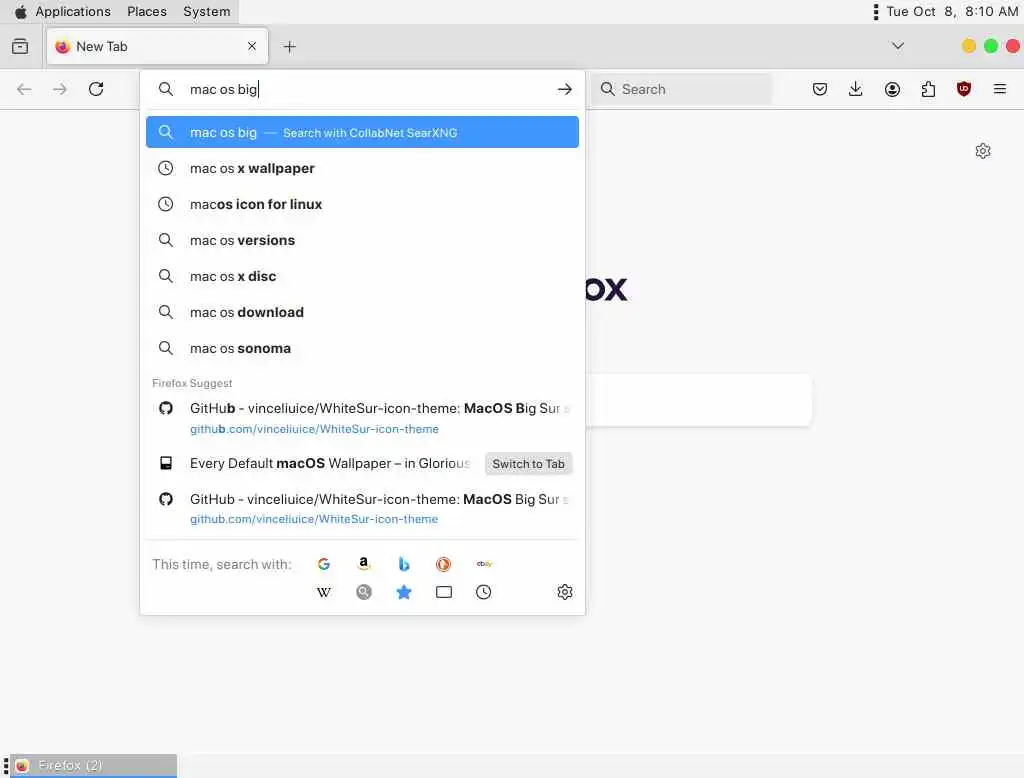The image size is (1024, 778).
Task: Click Firefox (2) taskbar button
Action: [94, 765]
